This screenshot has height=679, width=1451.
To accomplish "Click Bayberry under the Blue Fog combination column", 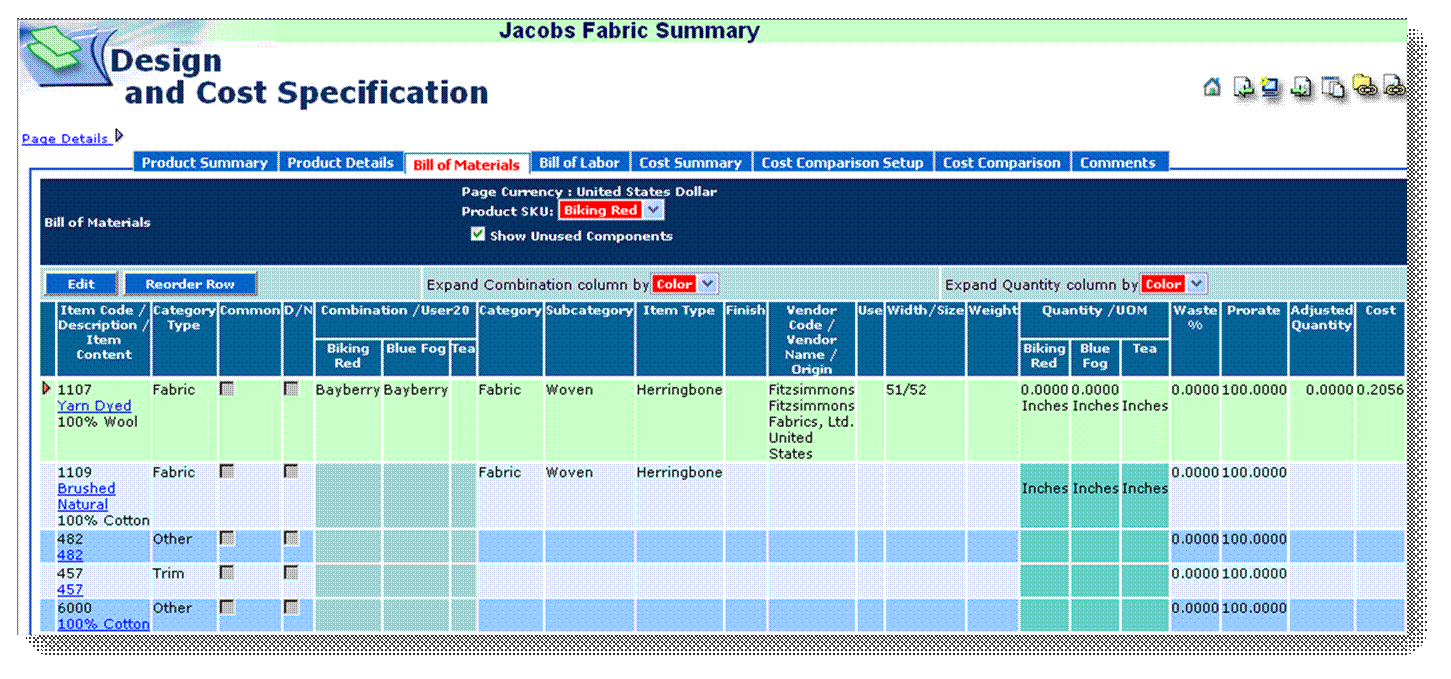I will tap(416, 390).
